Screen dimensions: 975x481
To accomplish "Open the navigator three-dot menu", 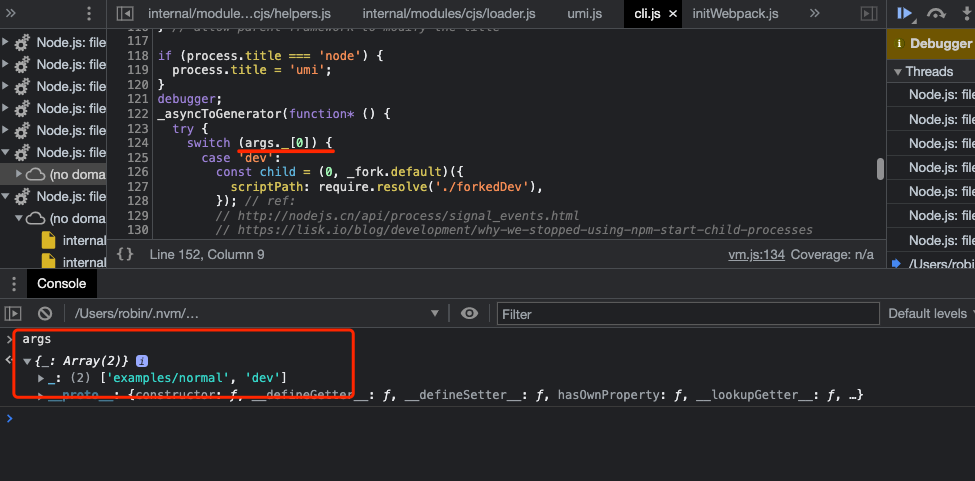I will 90,13.
